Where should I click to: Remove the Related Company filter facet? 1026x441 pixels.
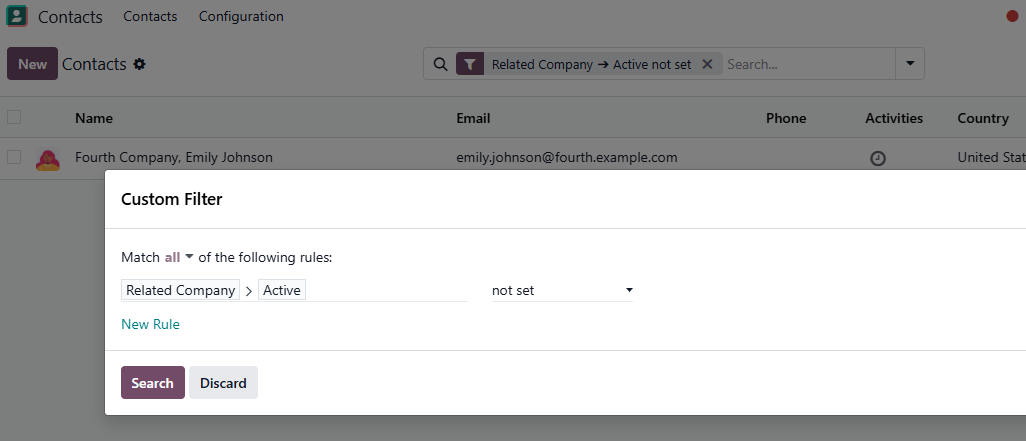pyautogui.click(x=707, y=64)
